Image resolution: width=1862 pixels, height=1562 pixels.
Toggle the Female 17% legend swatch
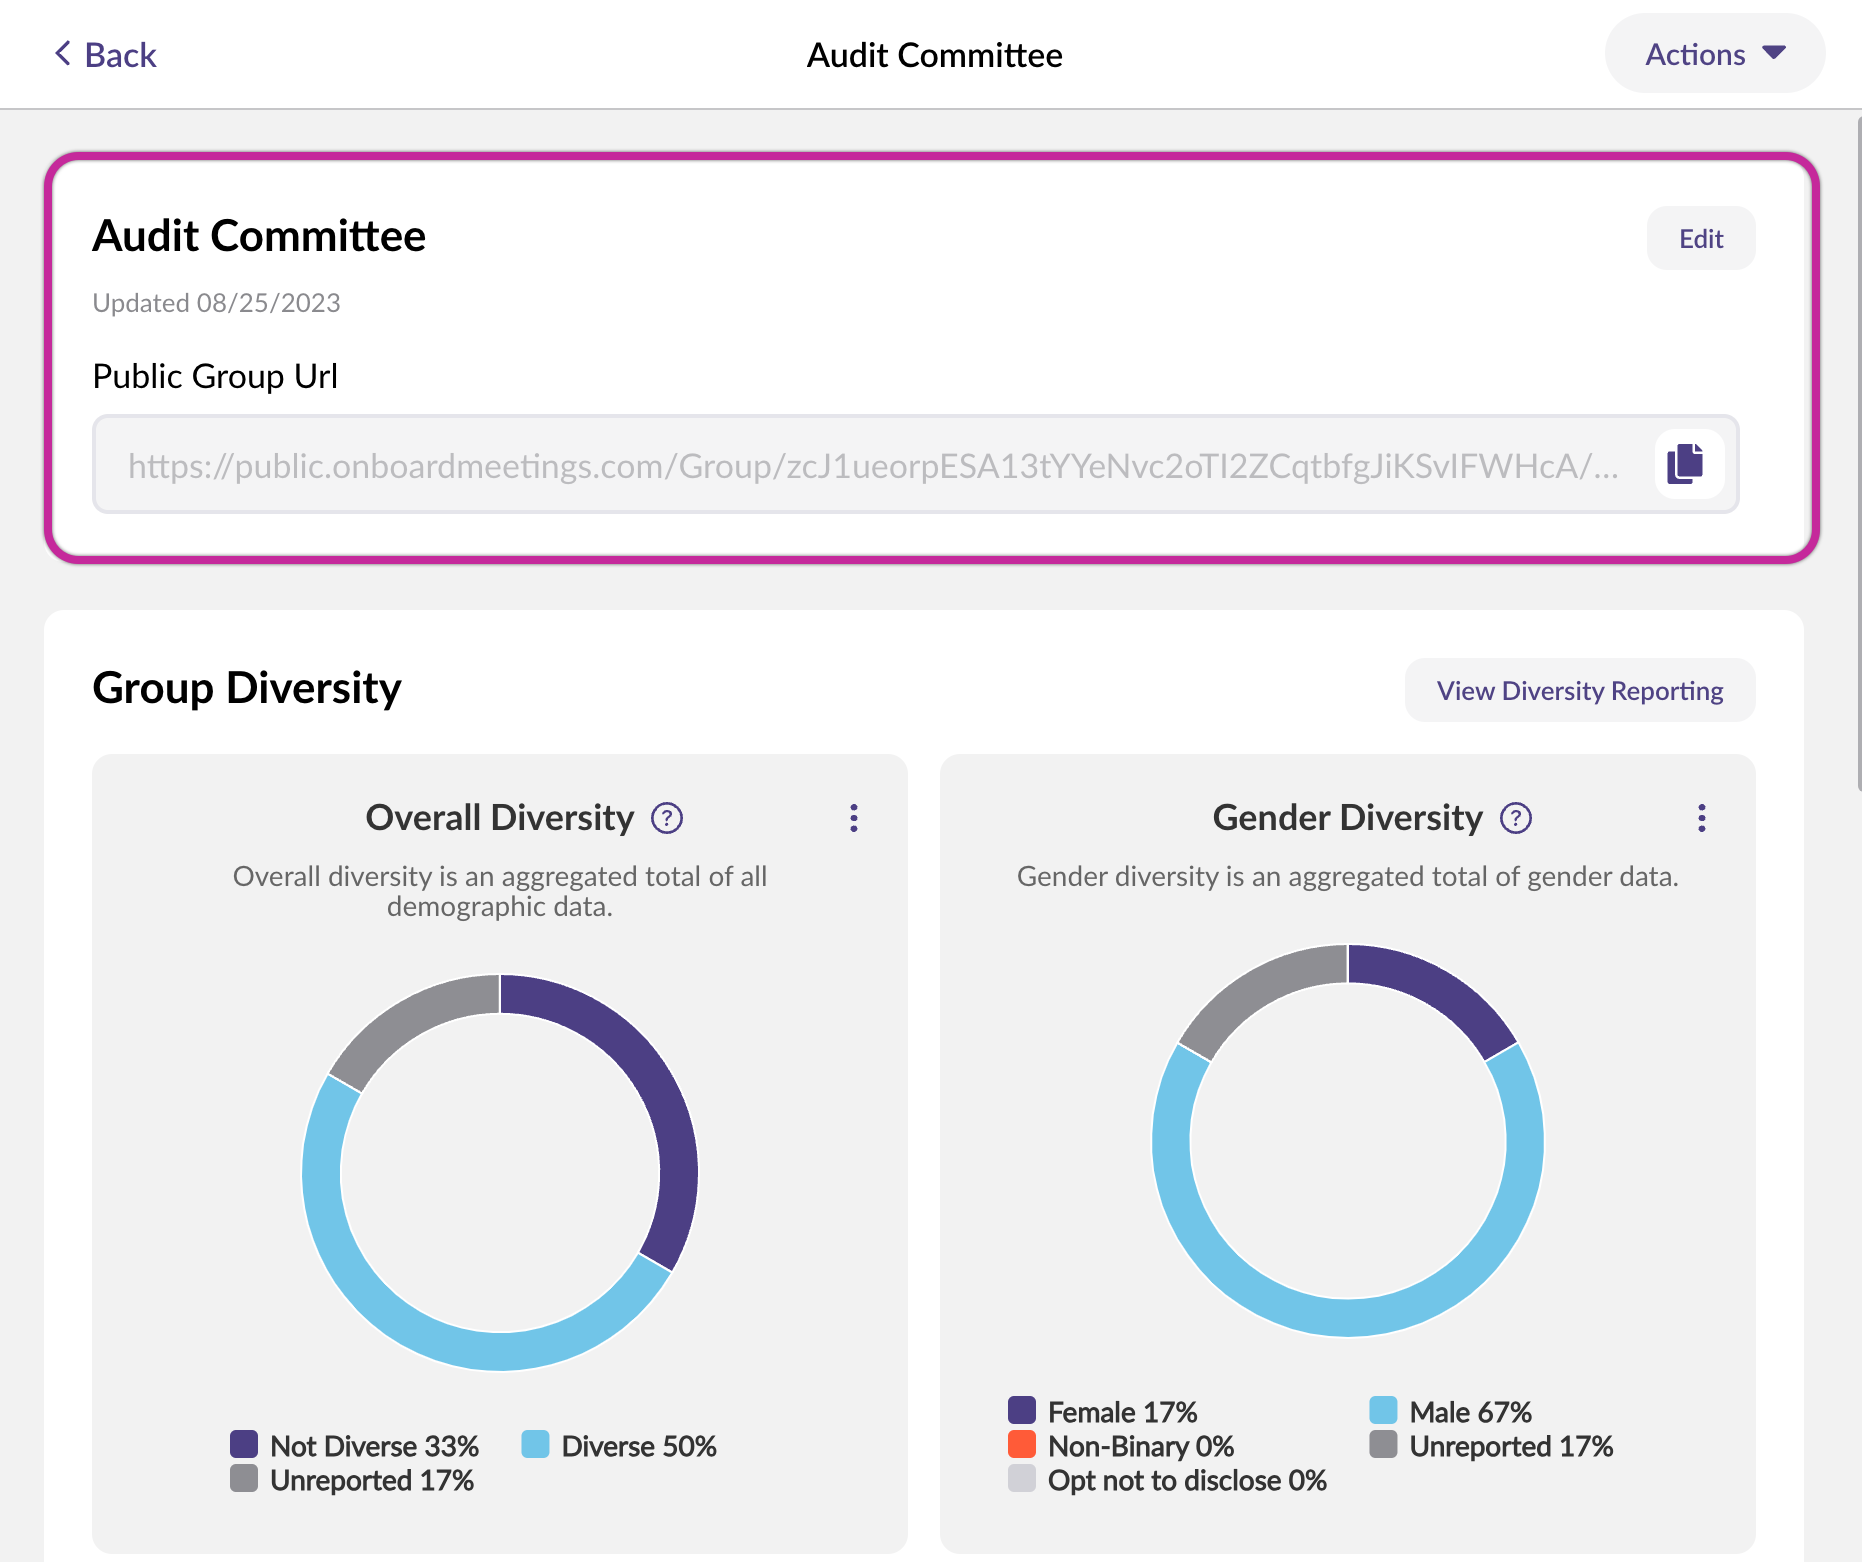pyautogui.click(x=1022, y=1411)
